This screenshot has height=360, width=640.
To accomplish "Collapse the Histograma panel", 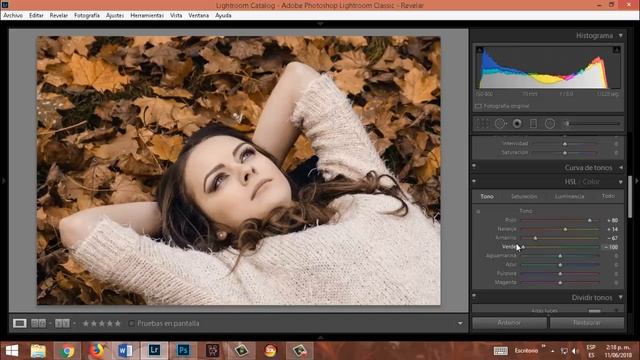I will coord(620,36).
